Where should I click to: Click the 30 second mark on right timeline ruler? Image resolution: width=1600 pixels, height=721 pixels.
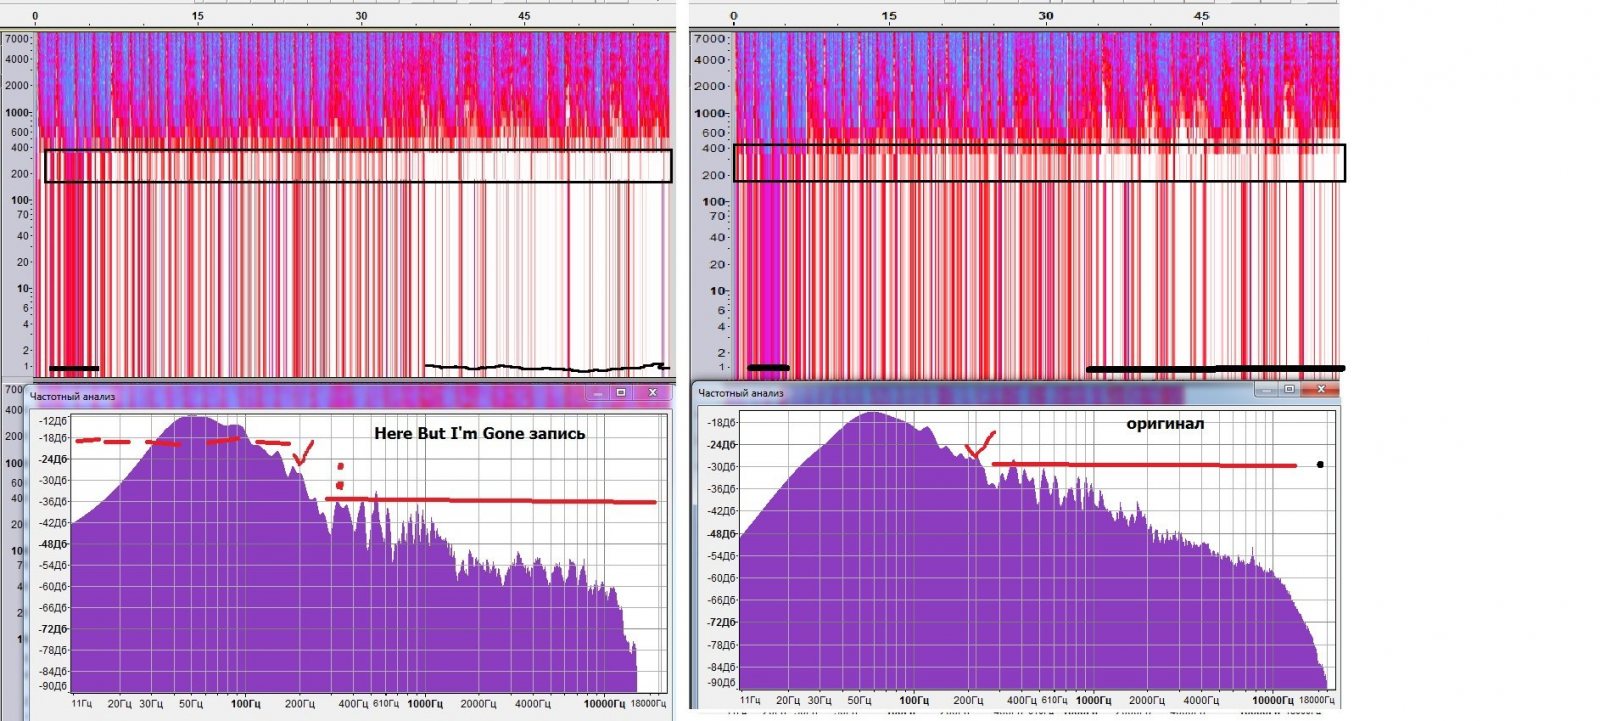coord(1045,16)
